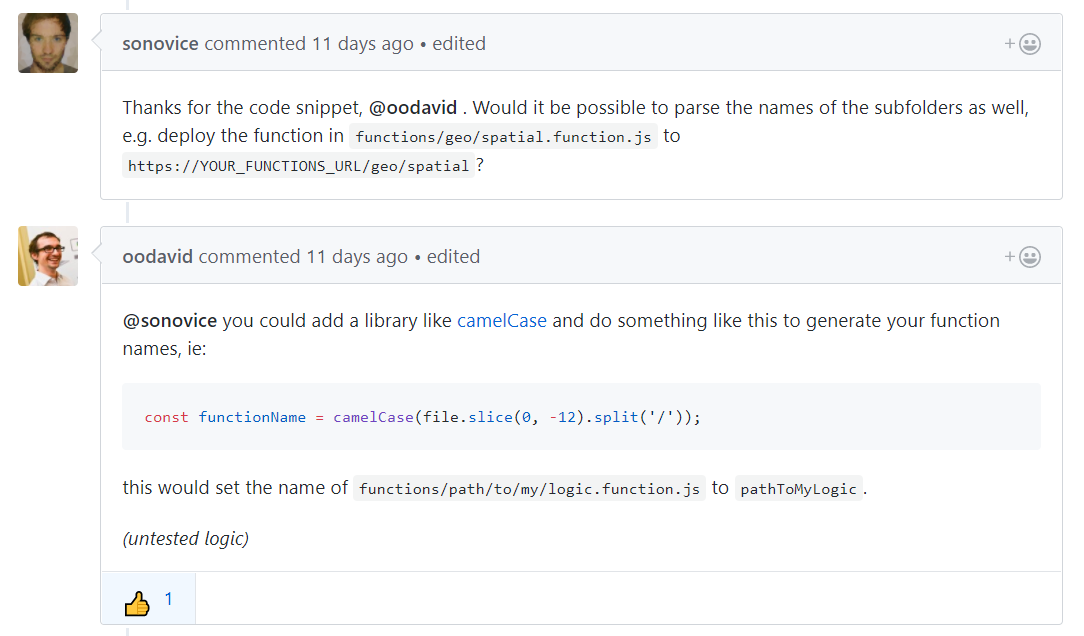Click the pathToMyLogic inline code text

pos(797,488)
